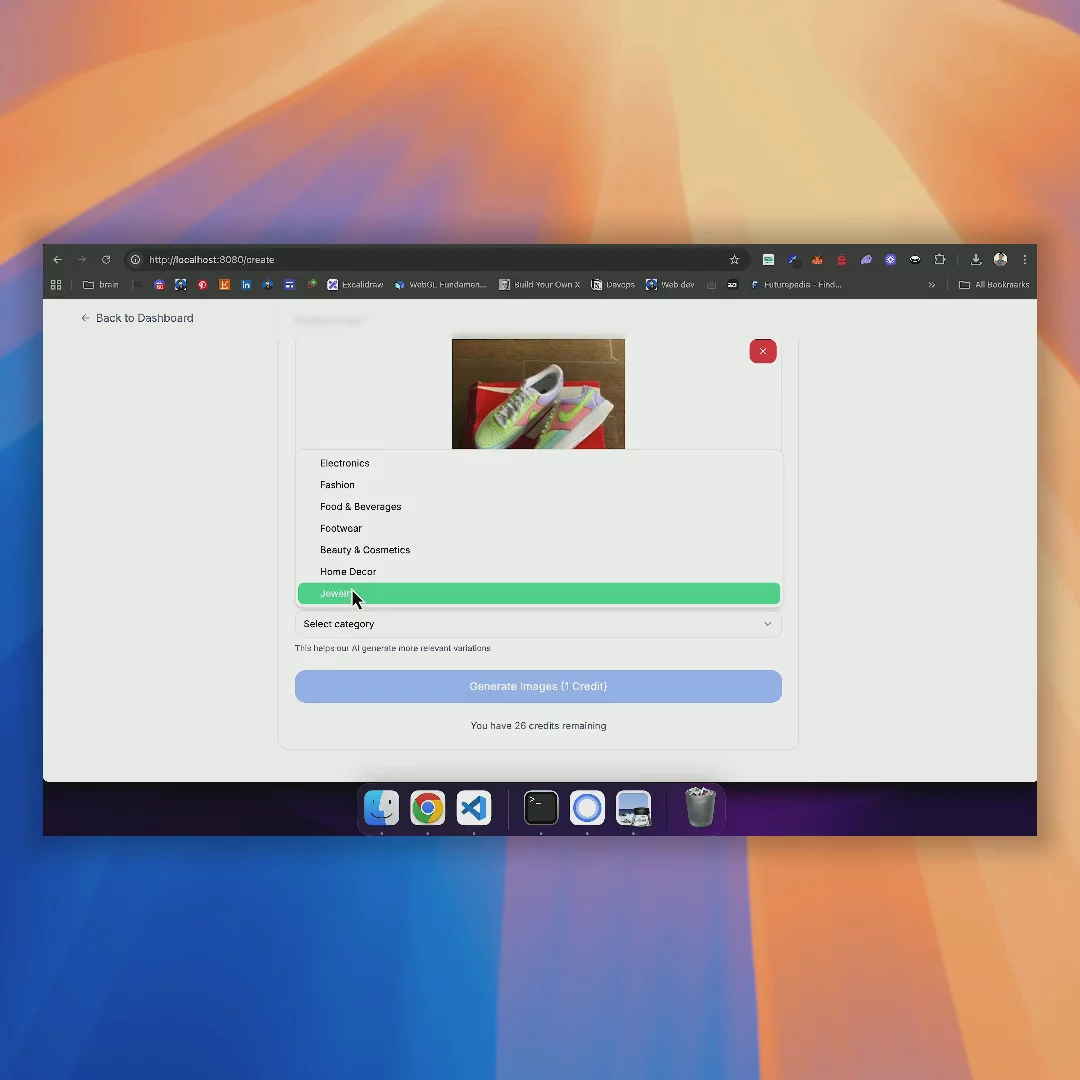Click Generate Images (1 Credit) button
This screenshot has height=1080, width=1080.
click(x=538, y=686)
